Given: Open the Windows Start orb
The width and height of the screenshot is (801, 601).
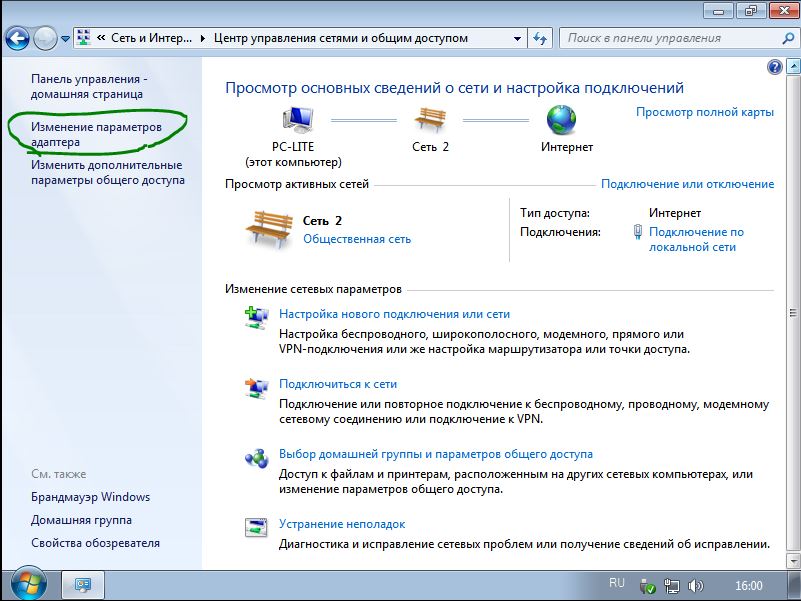Looking at the screenshot, I should click(x=28, y=584).
